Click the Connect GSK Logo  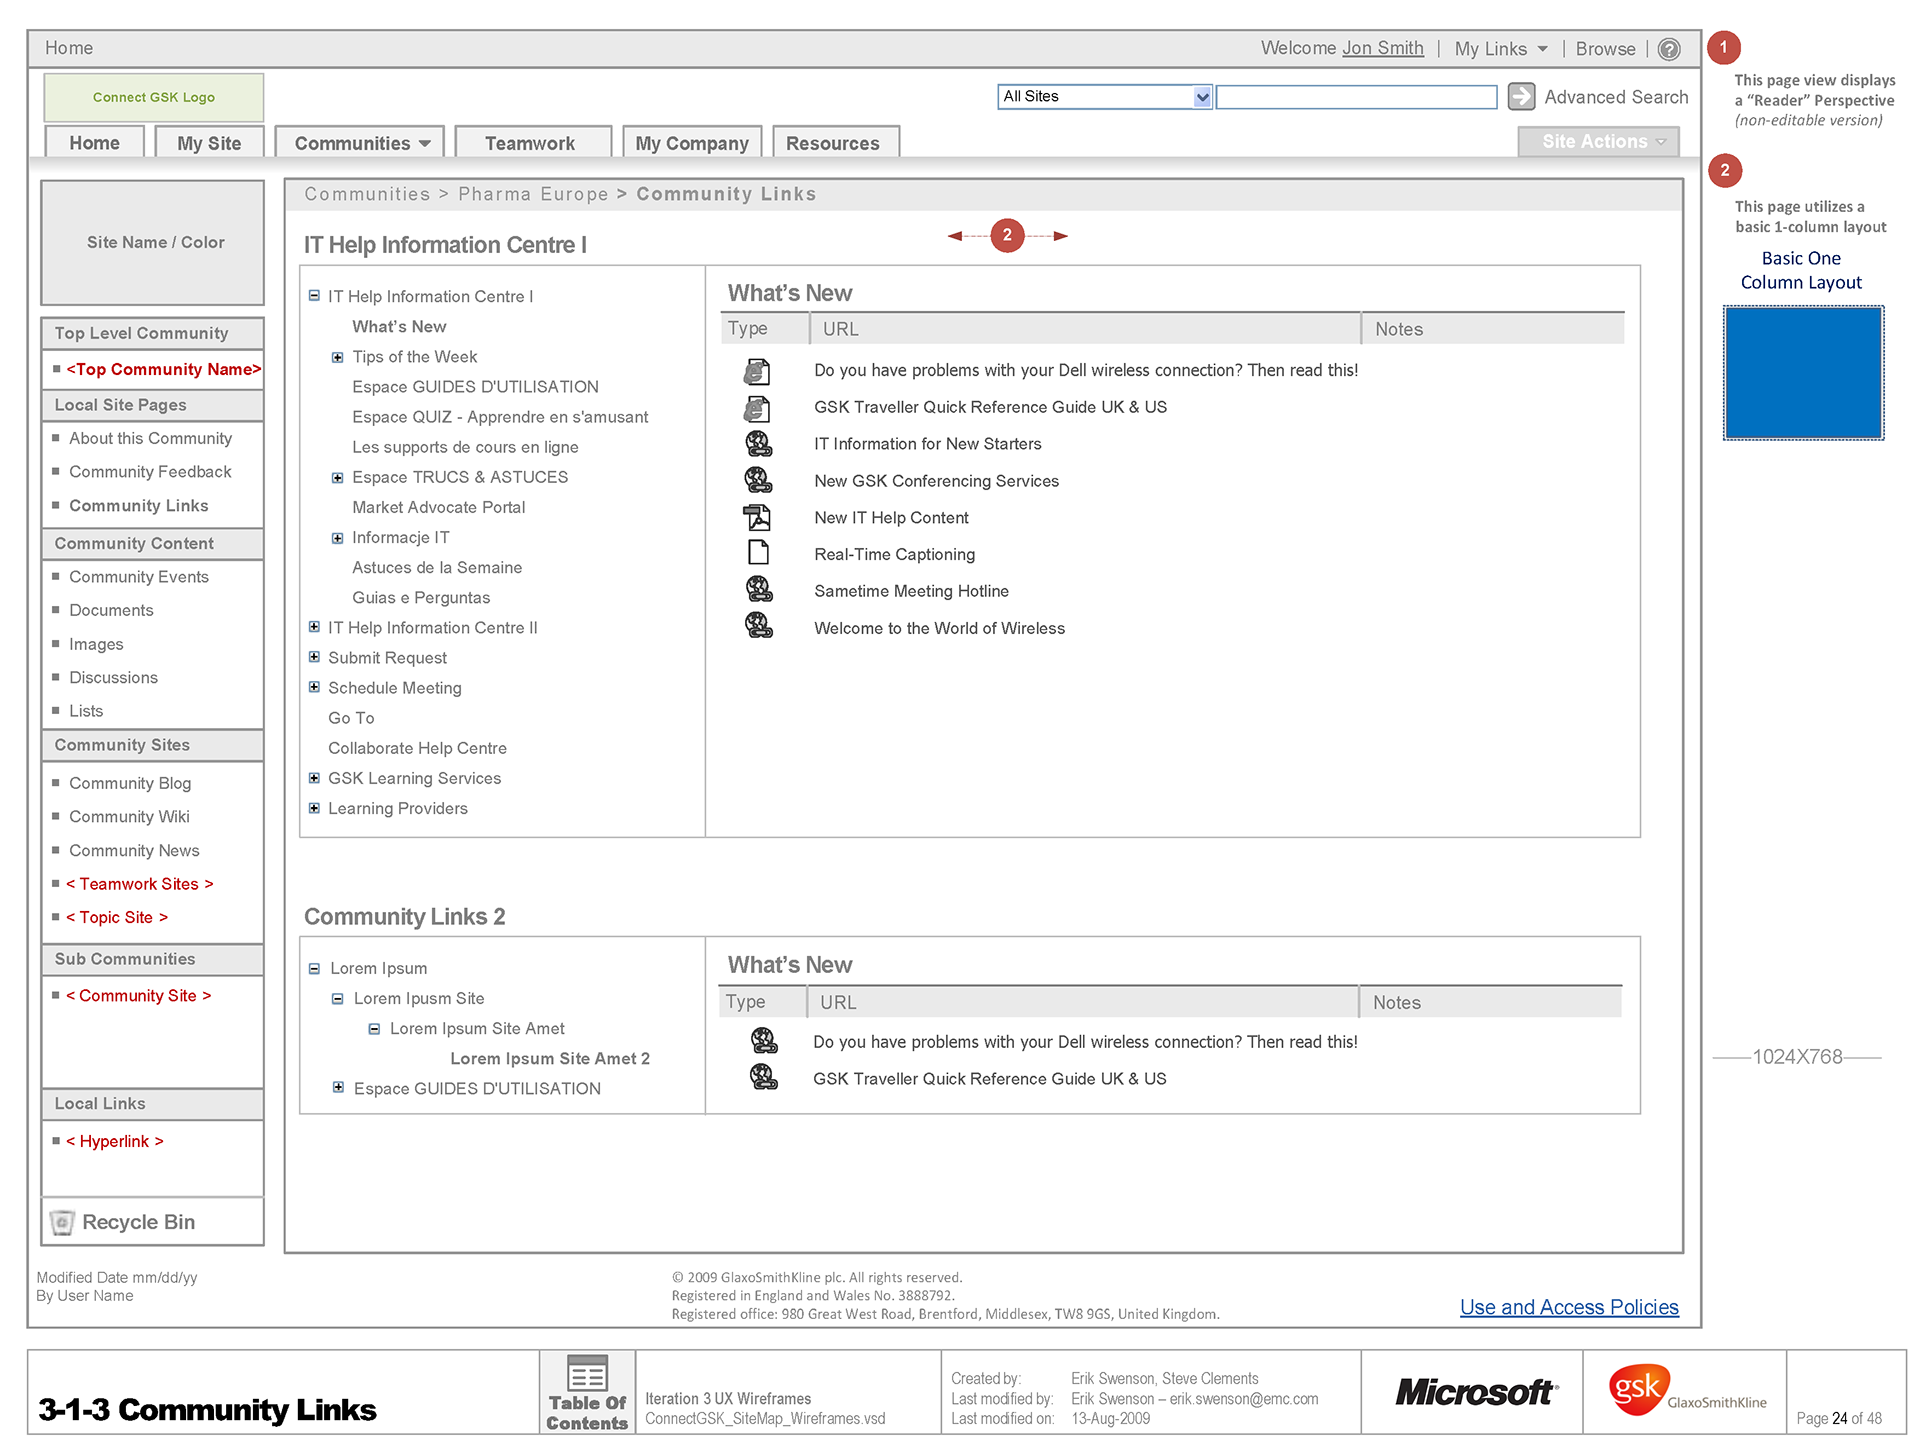(154, 97)
